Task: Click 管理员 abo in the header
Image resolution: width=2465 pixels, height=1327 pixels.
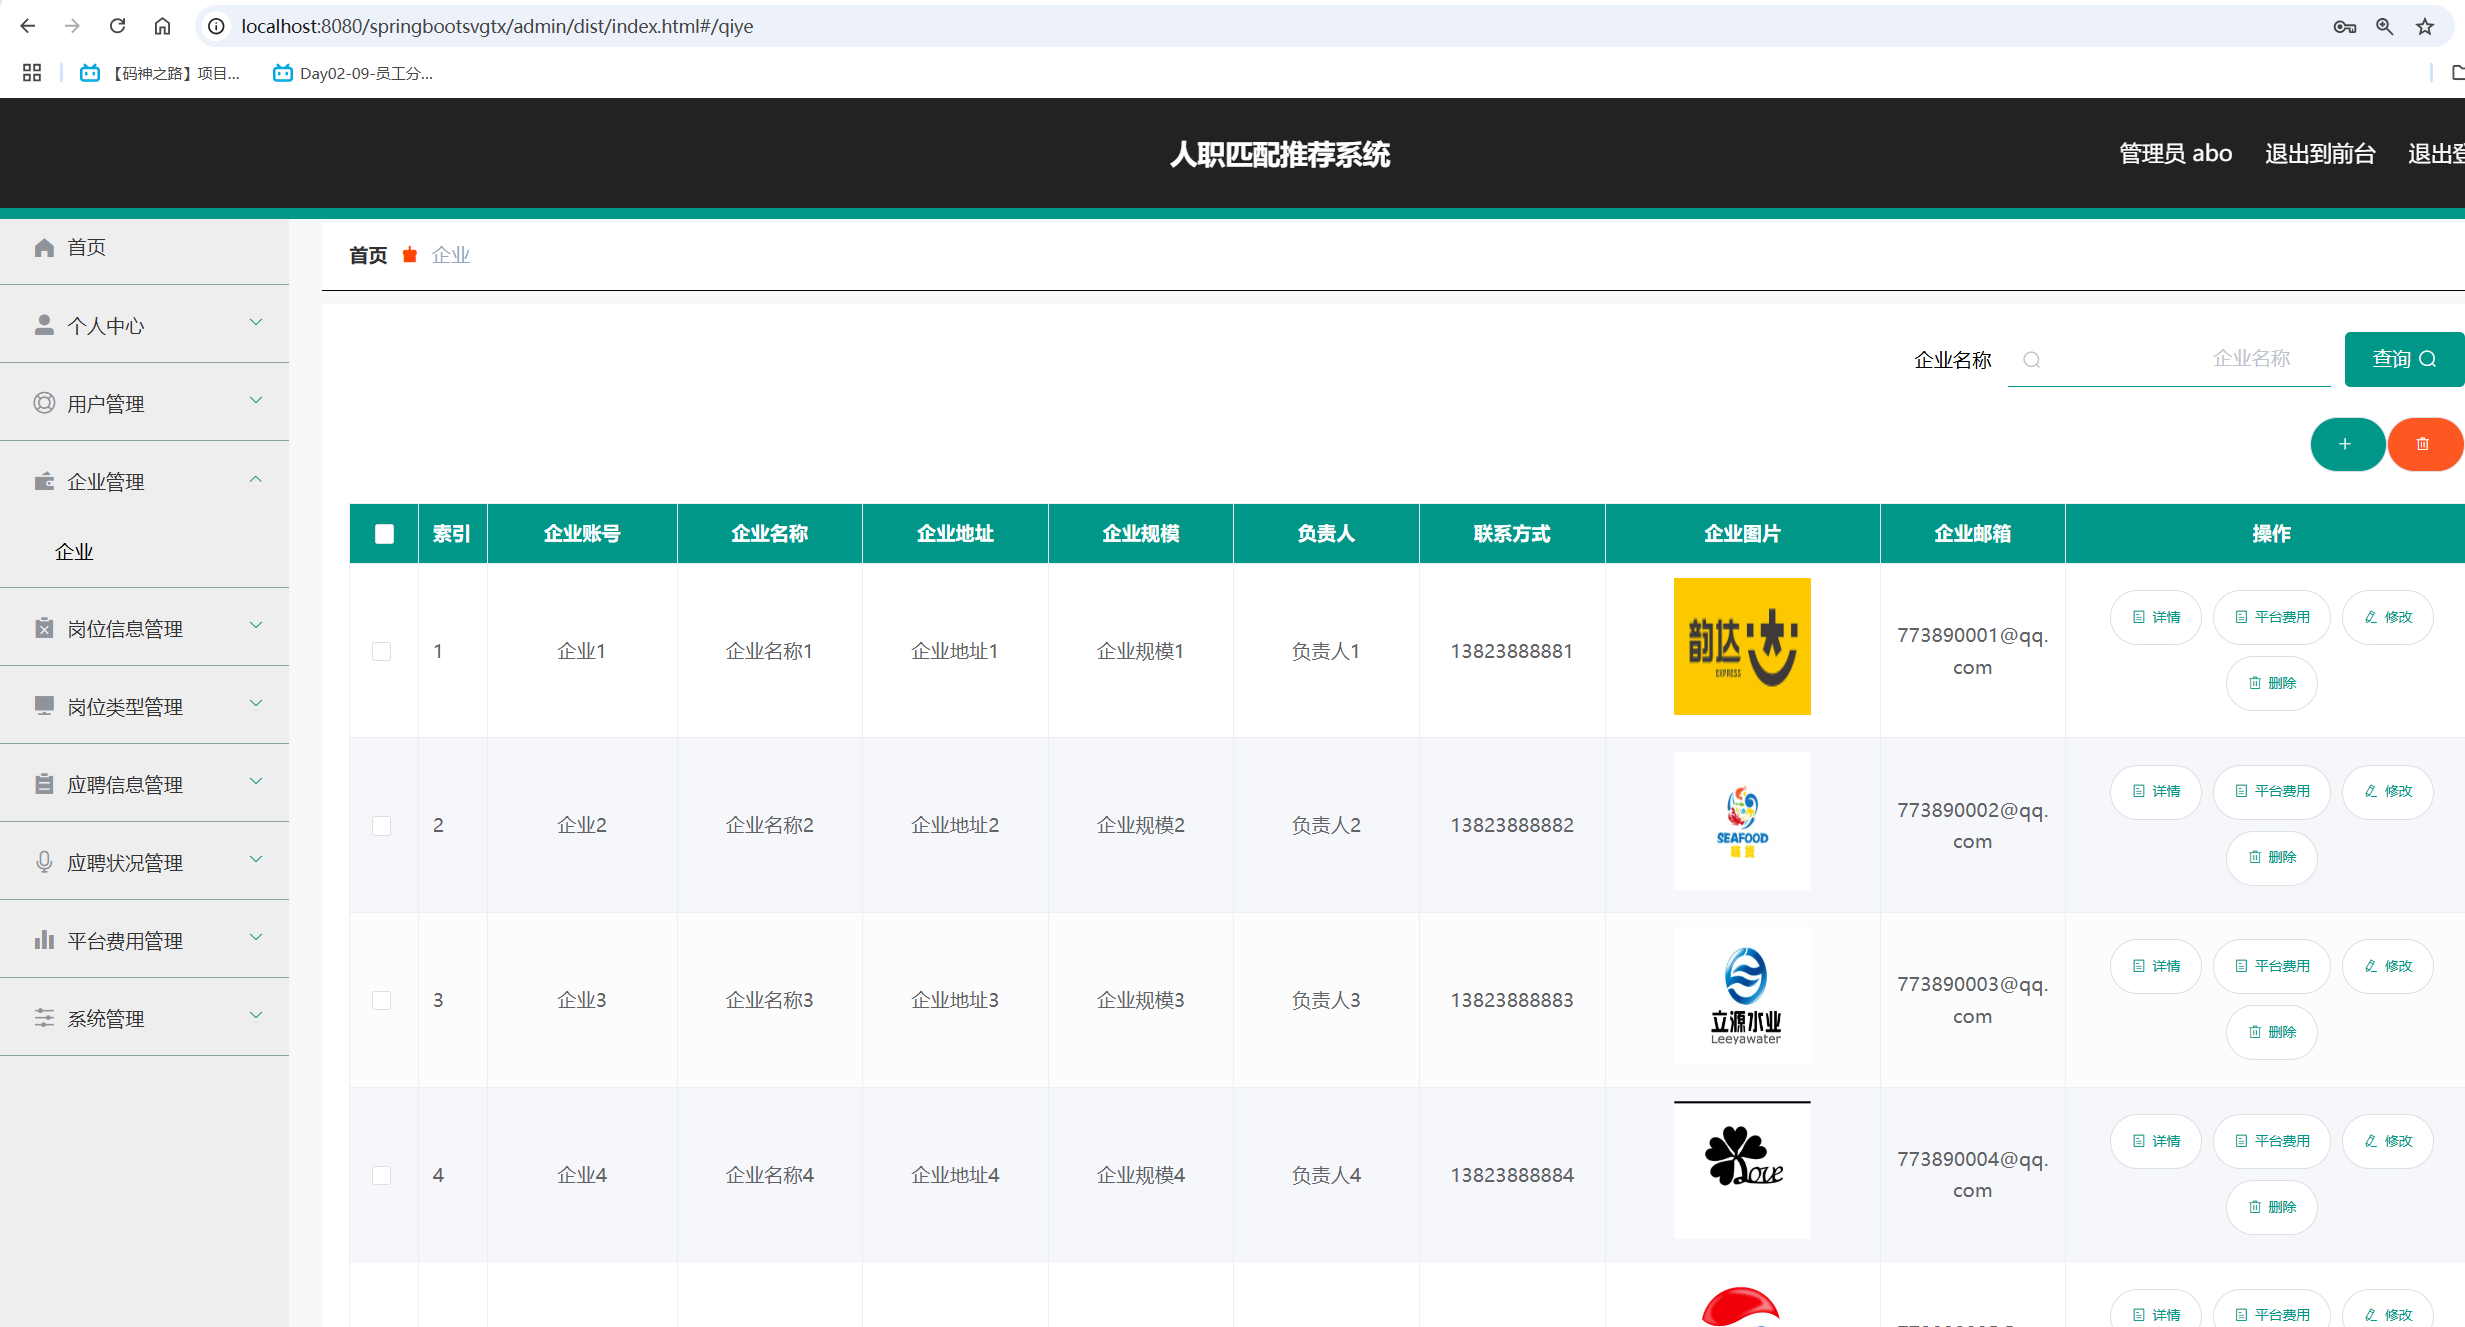Action: [2176, 154]
